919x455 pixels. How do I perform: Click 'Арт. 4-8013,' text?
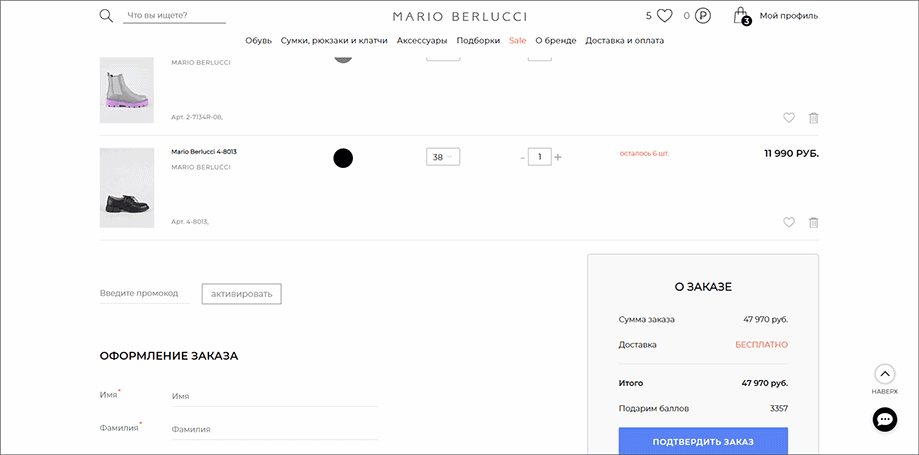click(190, 222)
